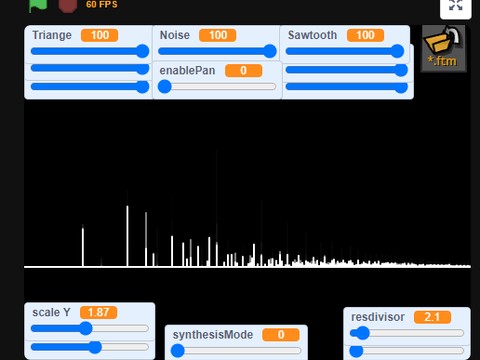480x360 pixels.
Task: Click the scale Y value 1.87
Action: pyautogui.click(x=98, y=312)
